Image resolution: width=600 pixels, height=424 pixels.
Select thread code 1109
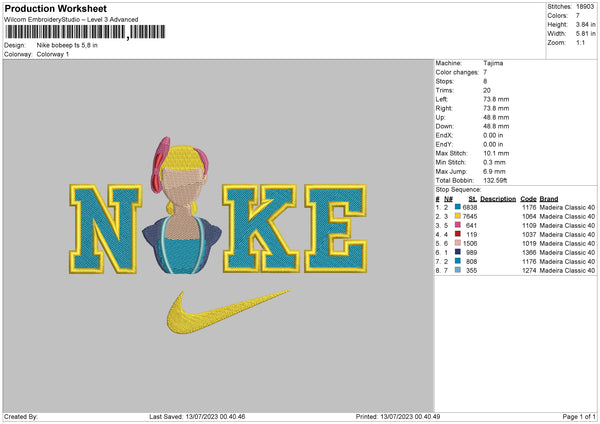point(529,225)
